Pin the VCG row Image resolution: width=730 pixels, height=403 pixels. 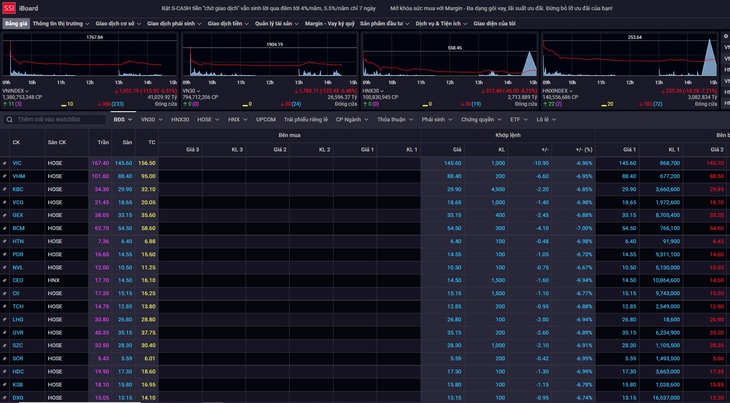5,202
